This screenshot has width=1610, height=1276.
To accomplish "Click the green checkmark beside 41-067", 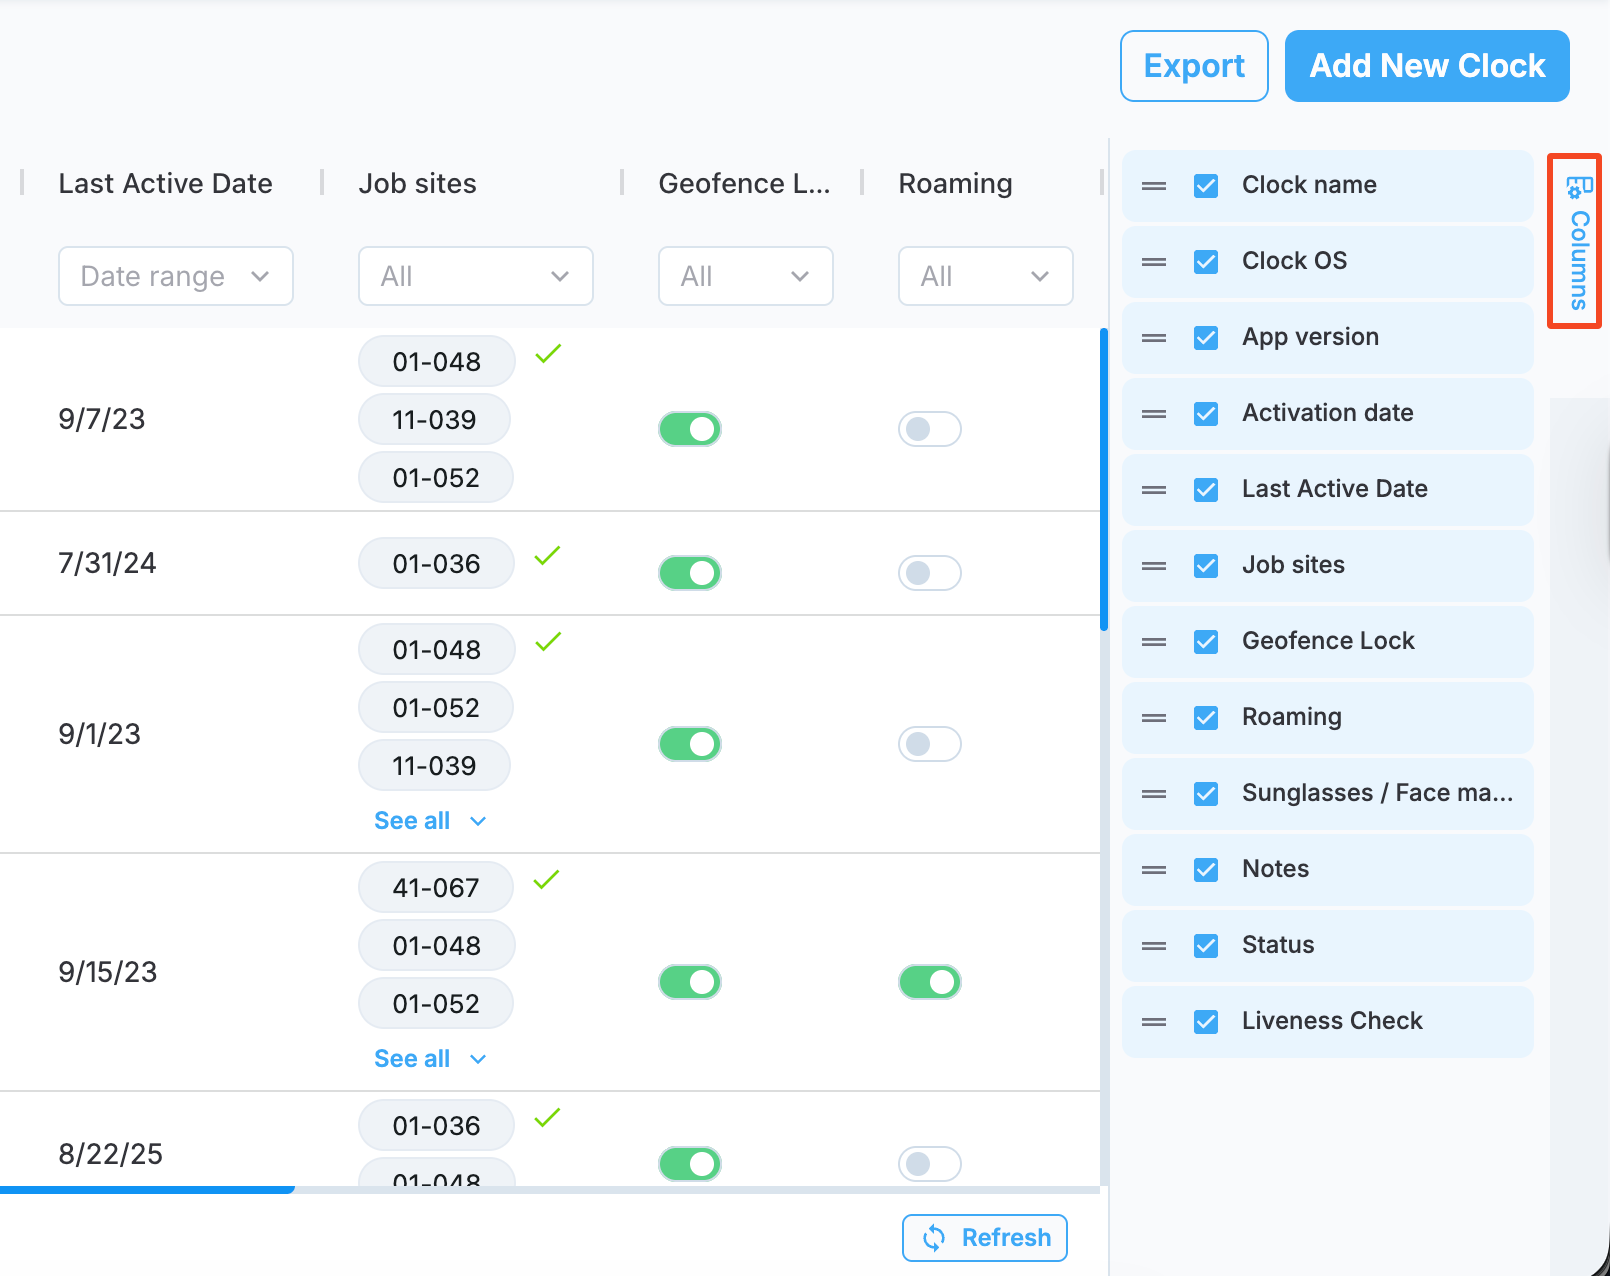I will coord(546,880).
